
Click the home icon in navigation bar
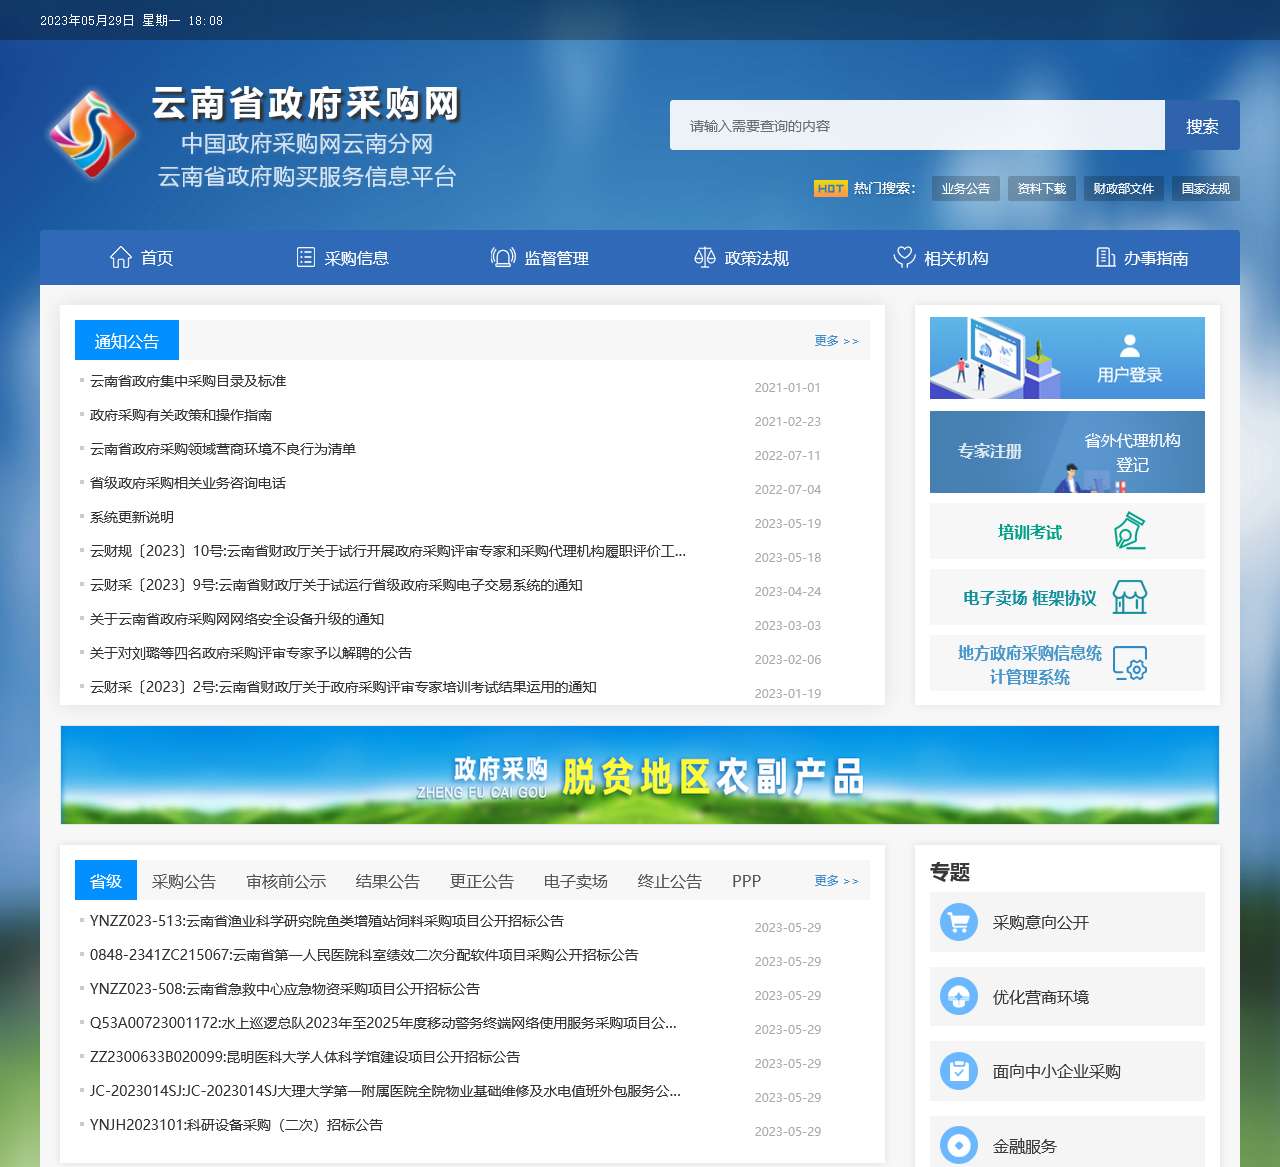pyautogui.click(x=121, y=258)
